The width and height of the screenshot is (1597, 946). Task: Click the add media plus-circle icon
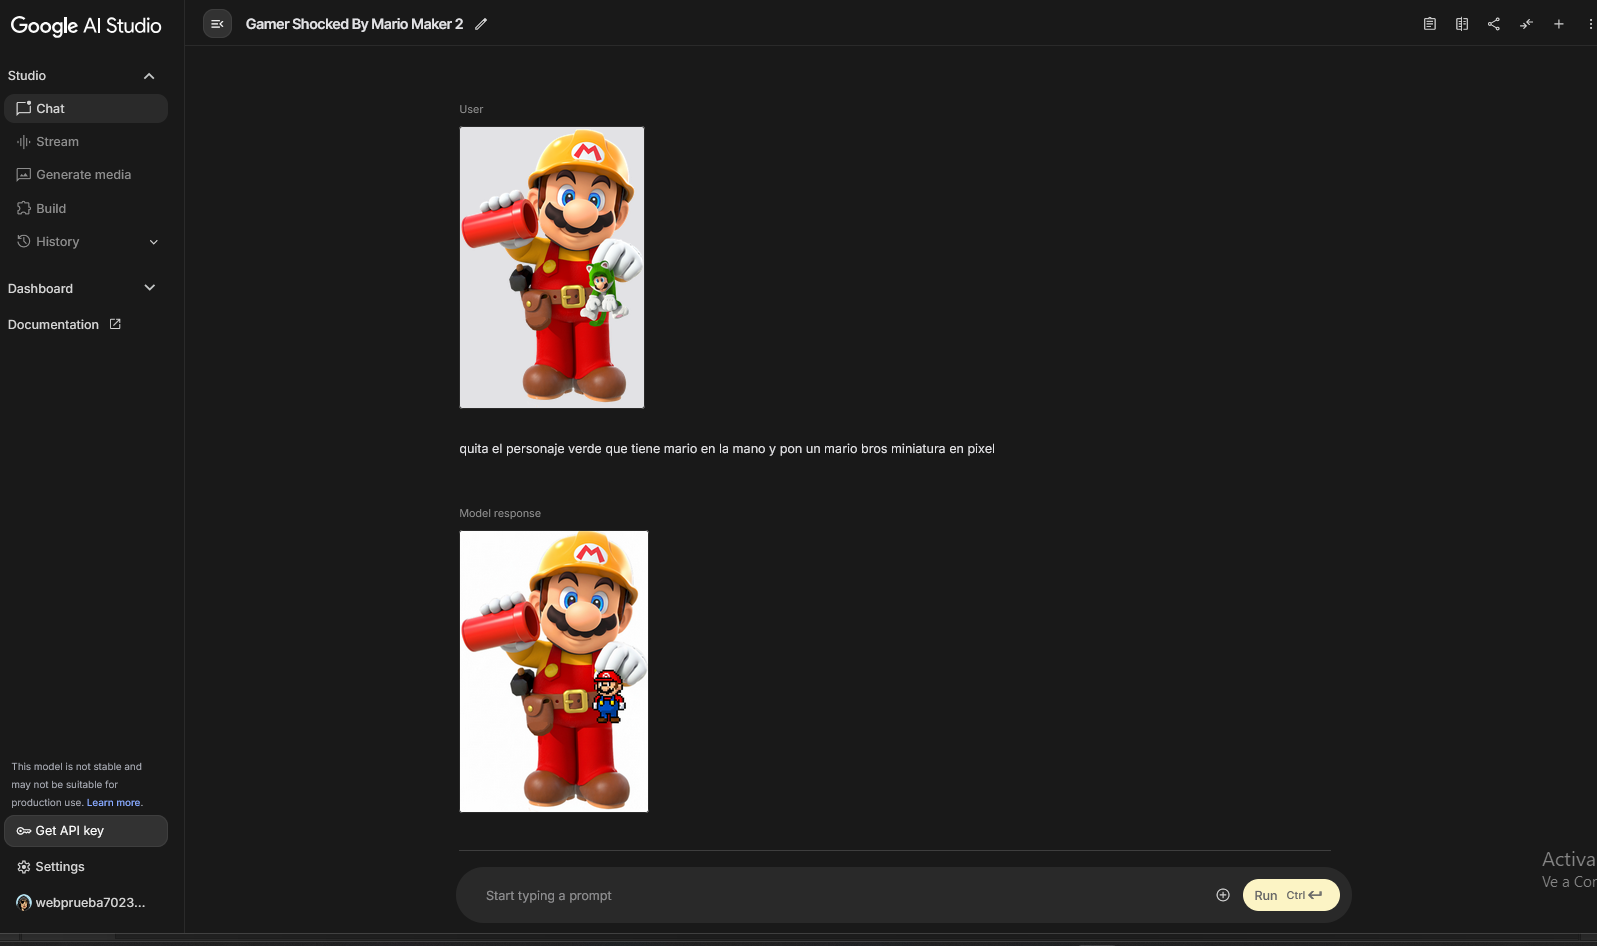[x=1223, y=895]
